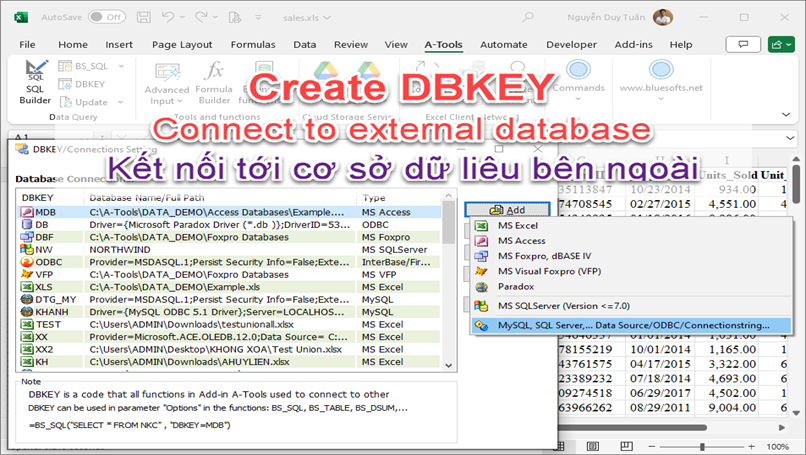
Task: Adjust the zoom slider handle
Action: pyautogui.click(x=702, y=447)
